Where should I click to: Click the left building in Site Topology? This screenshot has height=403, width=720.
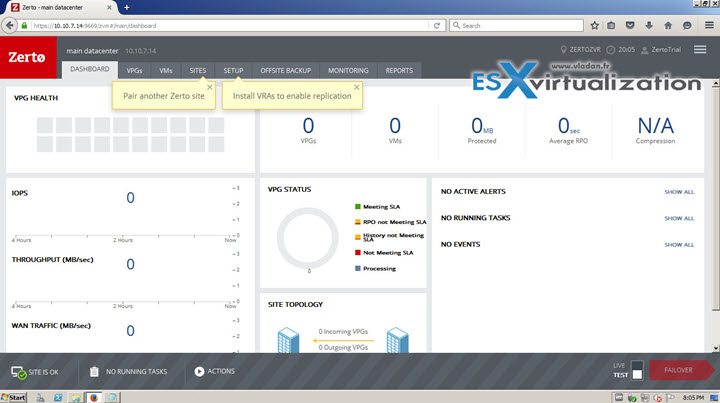(288, 340)
